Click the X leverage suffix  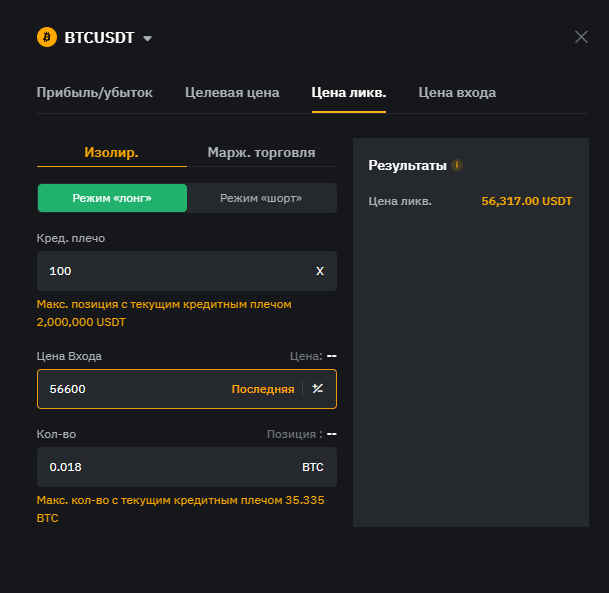pos(320,271)
